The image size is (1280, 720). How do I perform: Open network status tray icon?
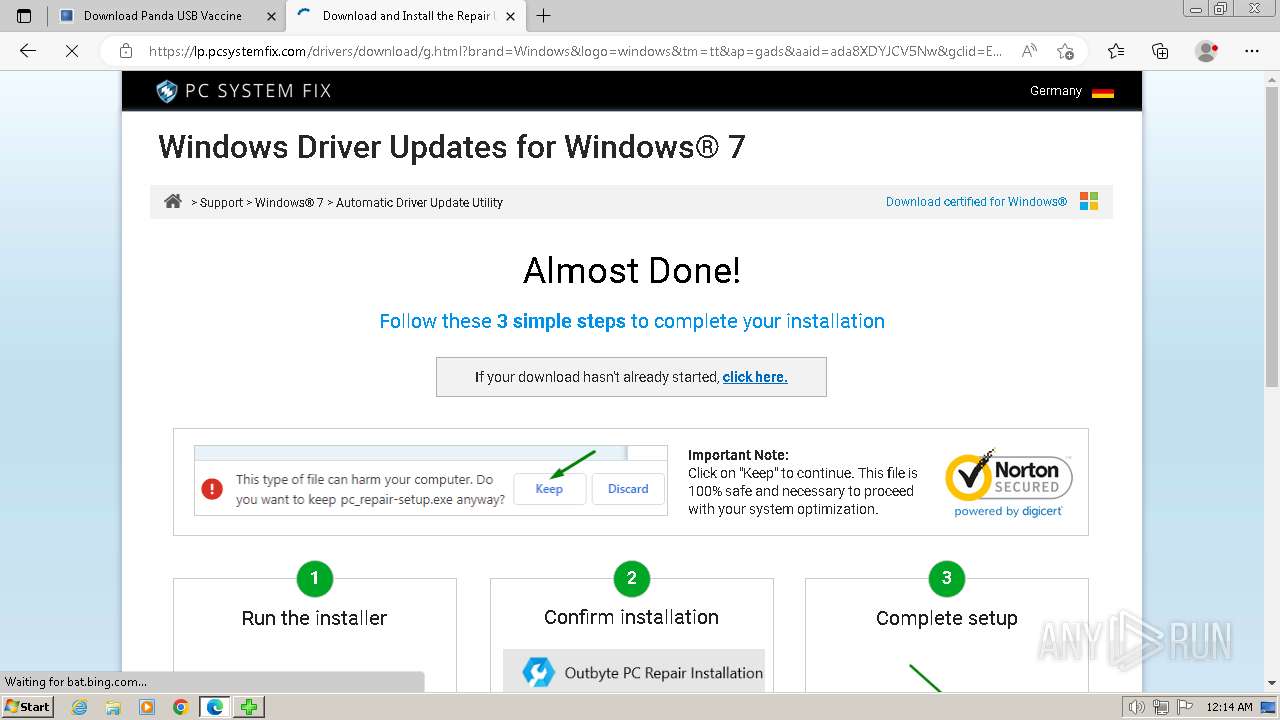(1160, 707)
